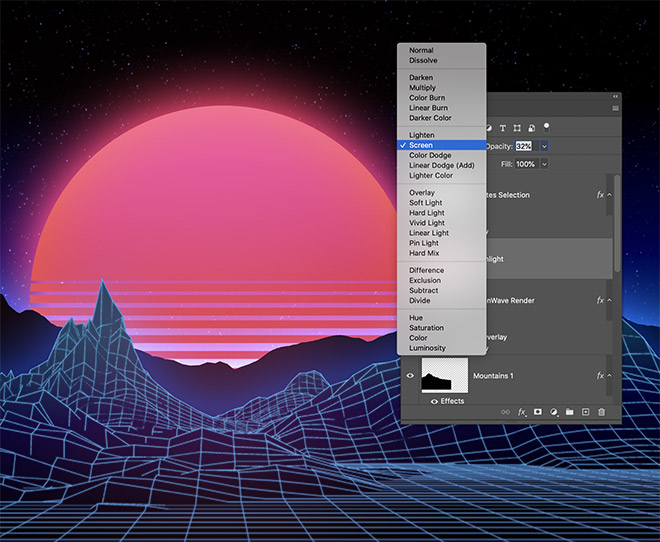Create a new layer

pos(585,412)
